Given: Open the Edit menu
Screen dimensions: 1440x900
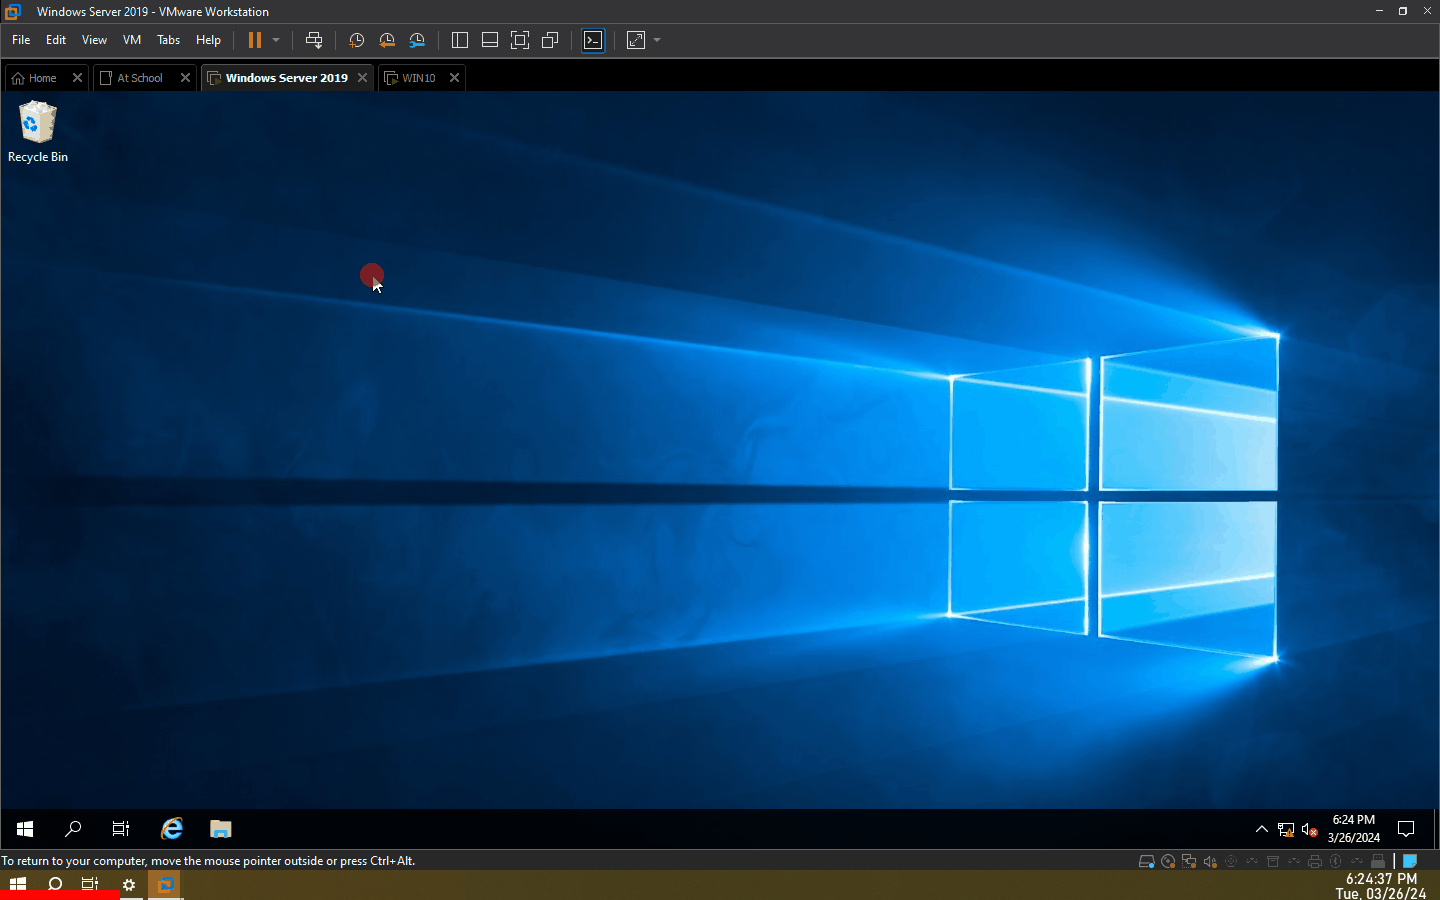Looking at the screenshot, I should (x=56, y=40).
